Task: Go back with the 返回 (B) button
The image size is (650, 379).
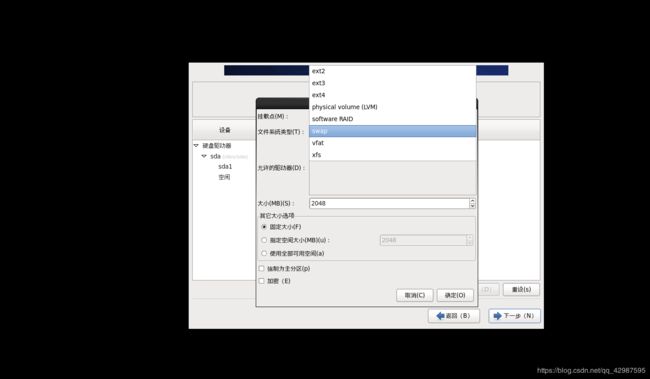Action: 454,316
